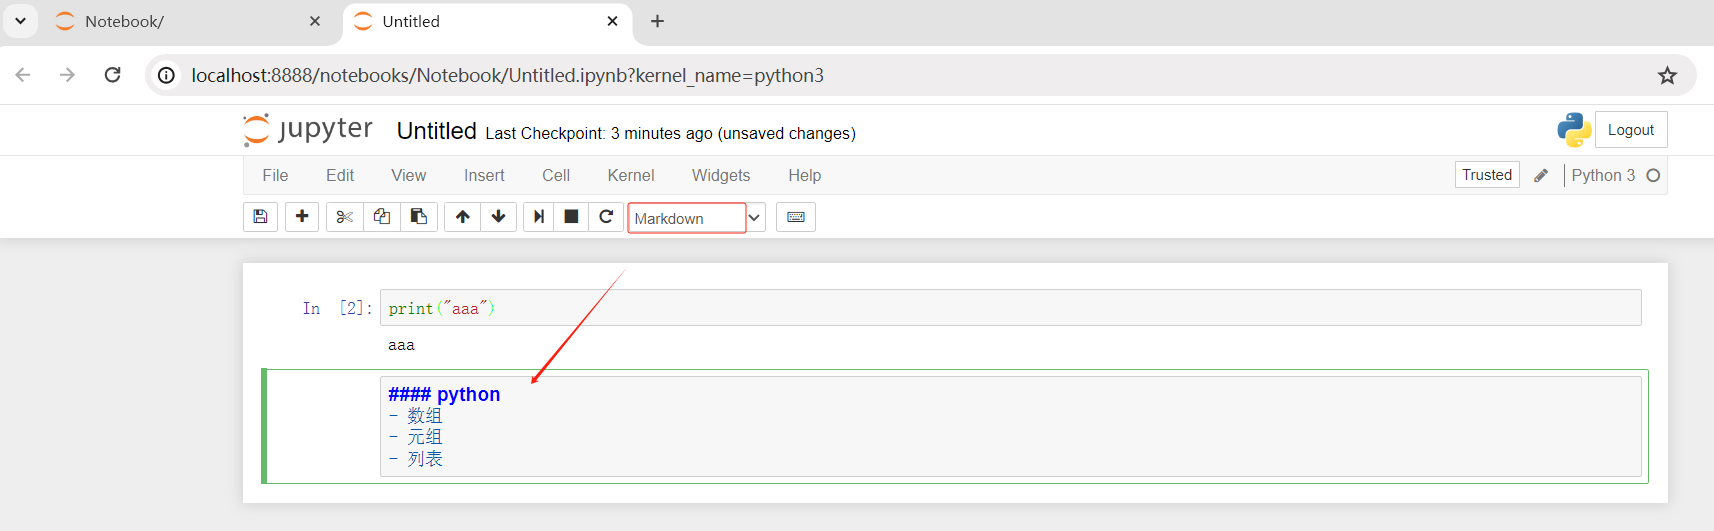The height and width of the screenshot is (531, 1714).
Task: Open the browser tab search dropdown
Action: (x=20, y=21)
